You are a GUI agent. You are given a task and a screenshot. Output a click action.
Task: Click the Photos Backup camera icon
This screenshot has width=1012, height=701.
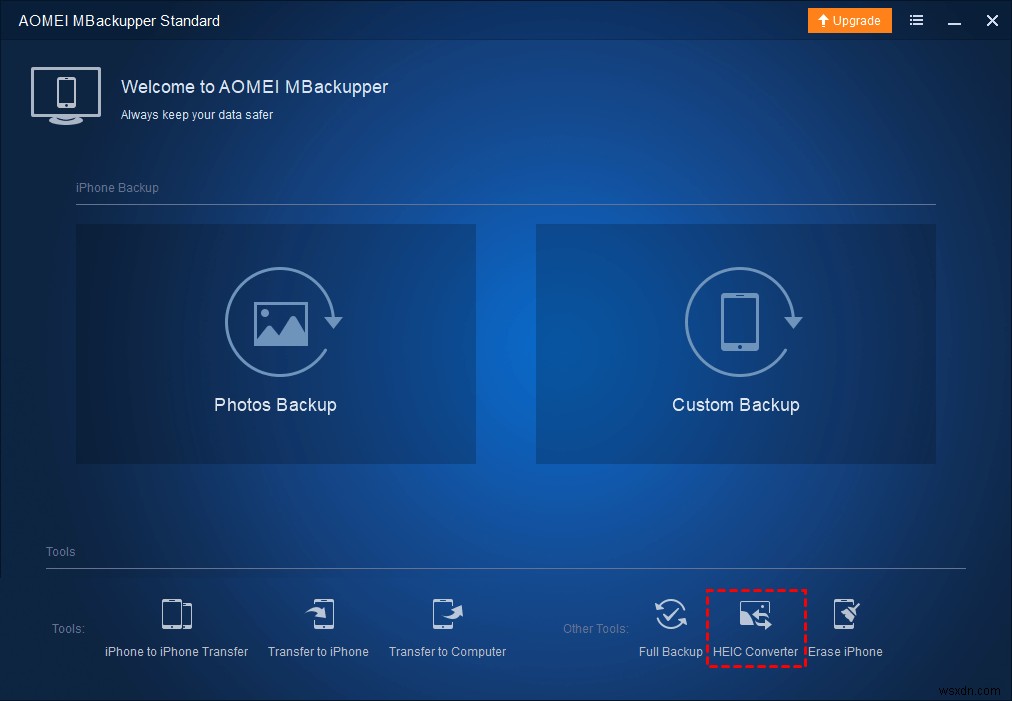pos(276,322)
